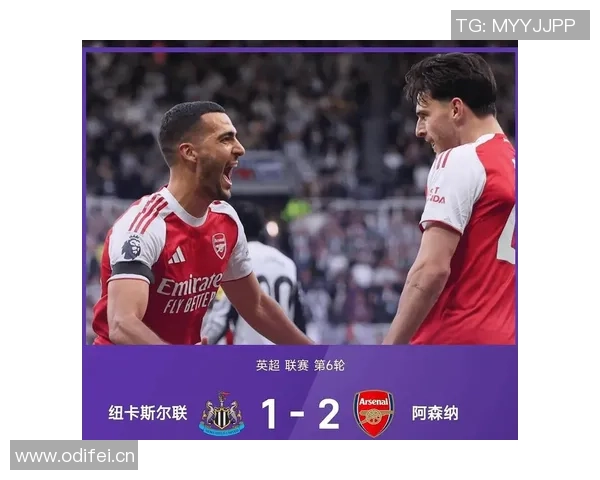The width and height of the screenshot is (600, 480).
Task: Click the Arsenal crest in the score bar
Action: click(373, 413)
